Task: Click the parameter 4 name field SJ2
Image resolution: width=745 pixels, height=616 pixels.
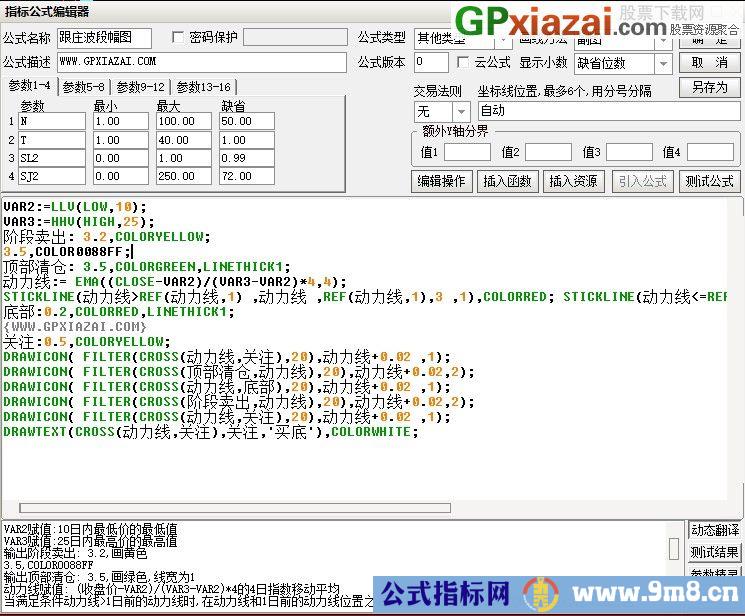Action: tap(52, 176)
